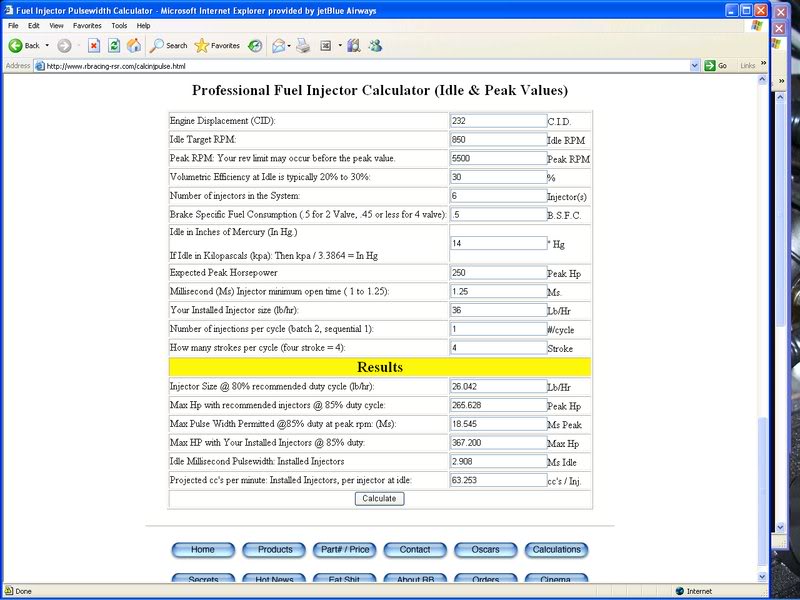The width and height of the screenshot is (800, 600).
Task: Click the grey Forward arrow button
Action: pos(64,46)
